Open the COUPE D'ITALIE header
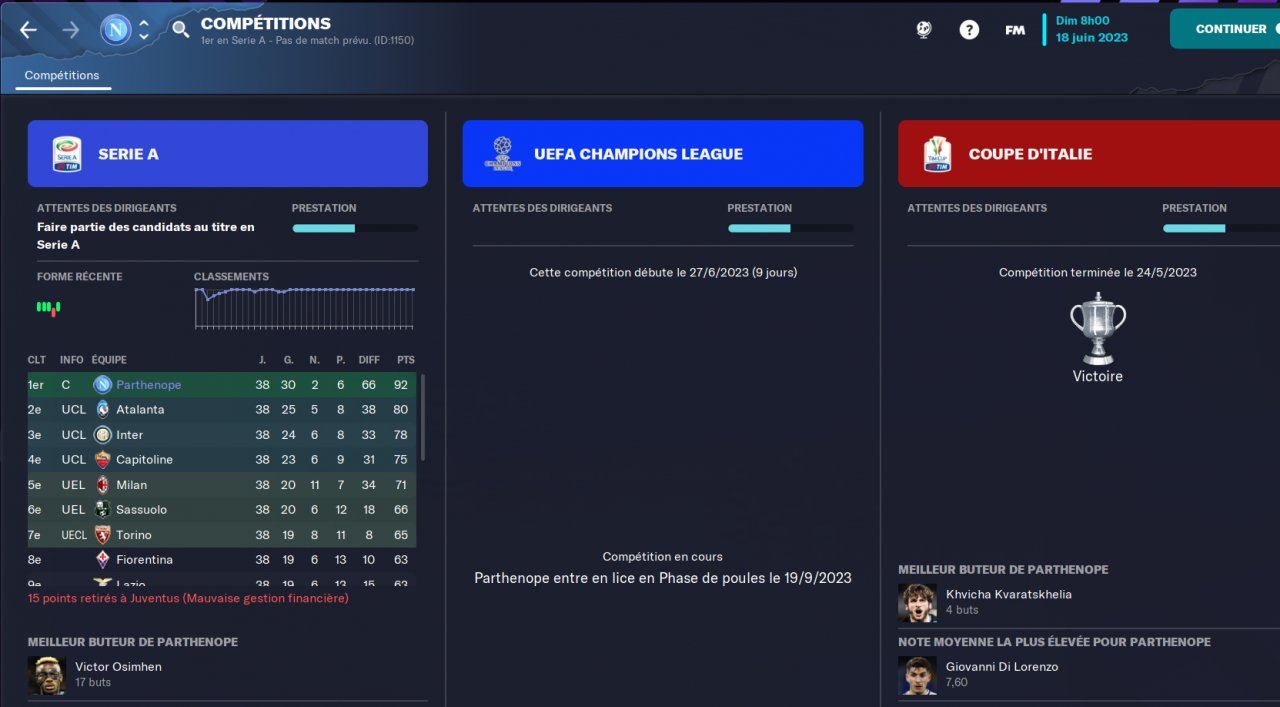This screenshot has width=1280, height=707. coord(1089,154)
